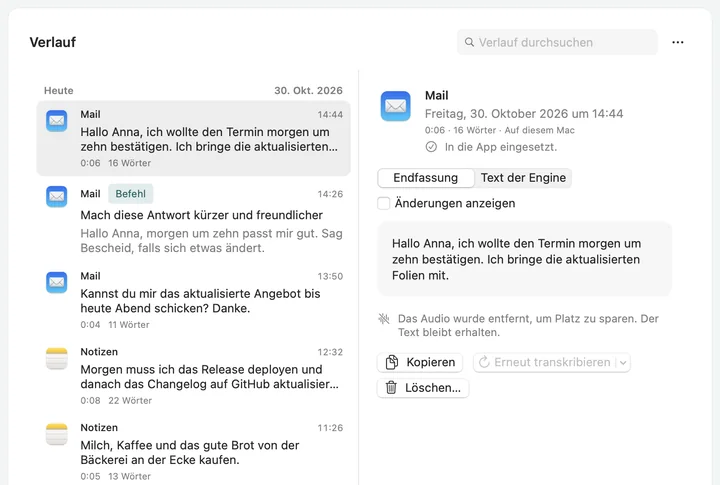
Task: Click the Löschen… button
Action: 423,388
